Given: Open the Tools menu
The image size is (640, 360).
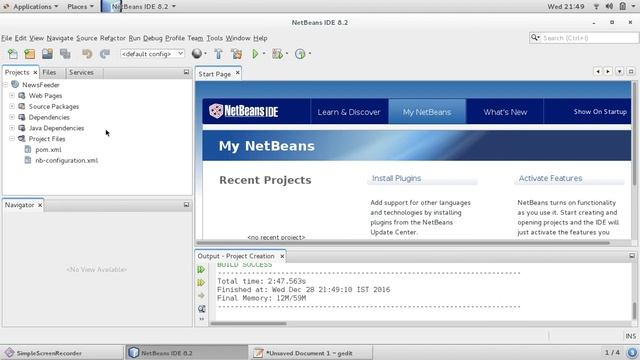Looking at the screenshot, I should tap(214, 38).
